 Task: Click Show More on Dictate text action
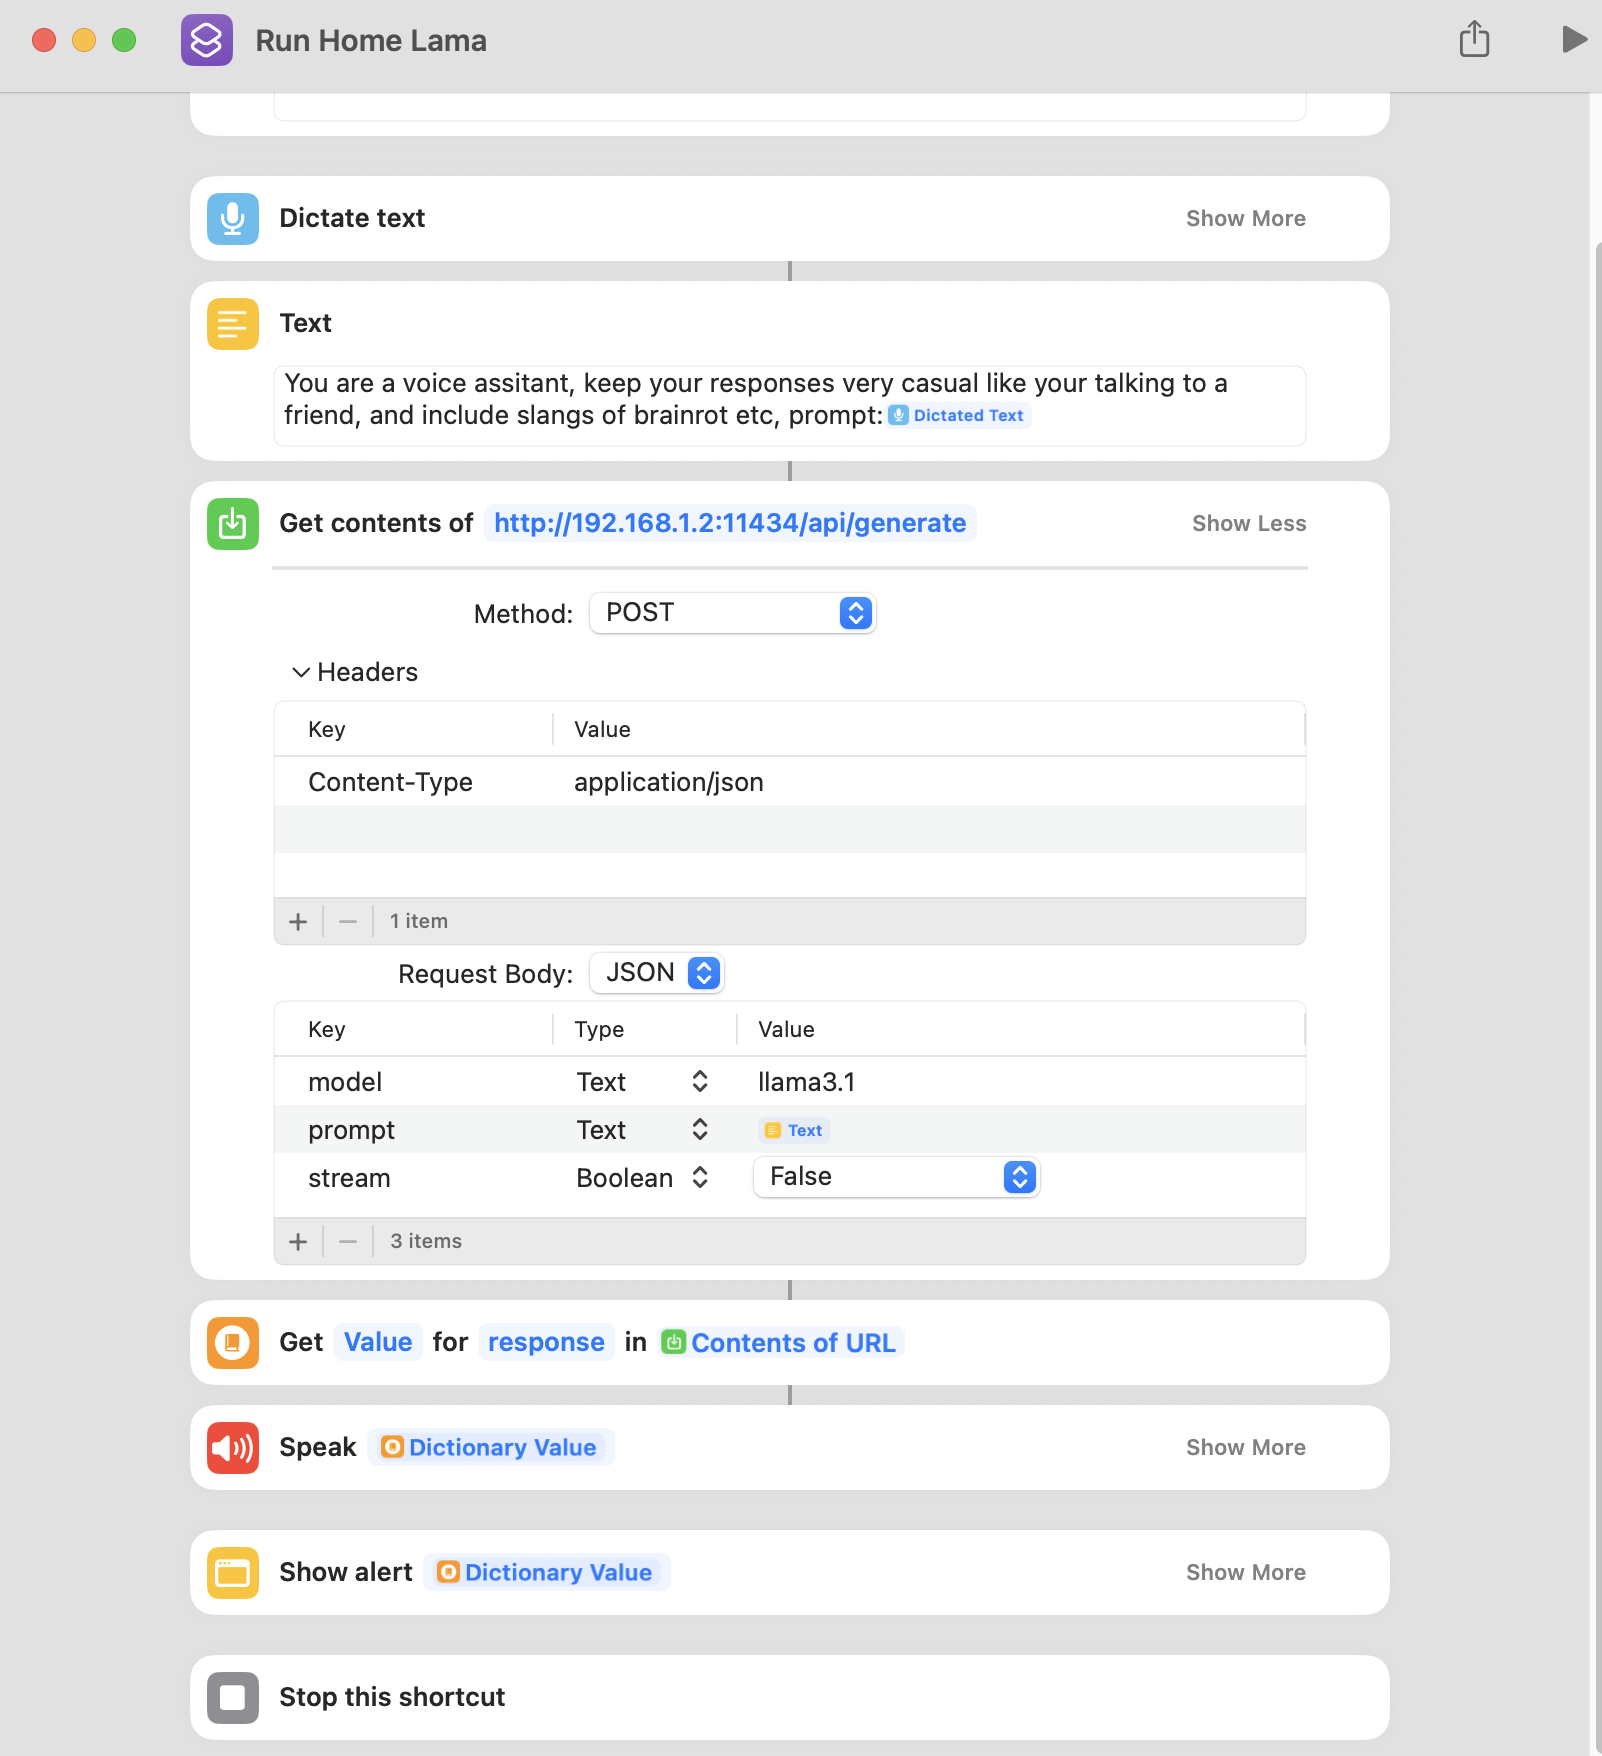[x=1245, y=219]
